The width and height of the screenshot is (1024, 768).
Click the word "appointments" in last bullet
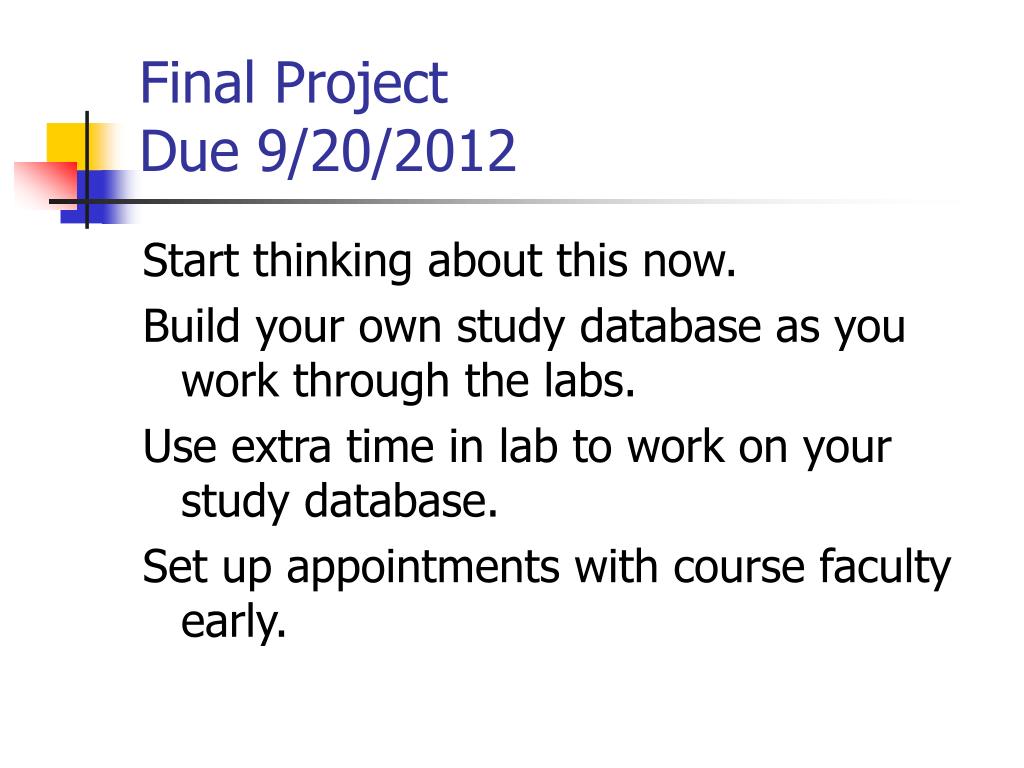423,567
